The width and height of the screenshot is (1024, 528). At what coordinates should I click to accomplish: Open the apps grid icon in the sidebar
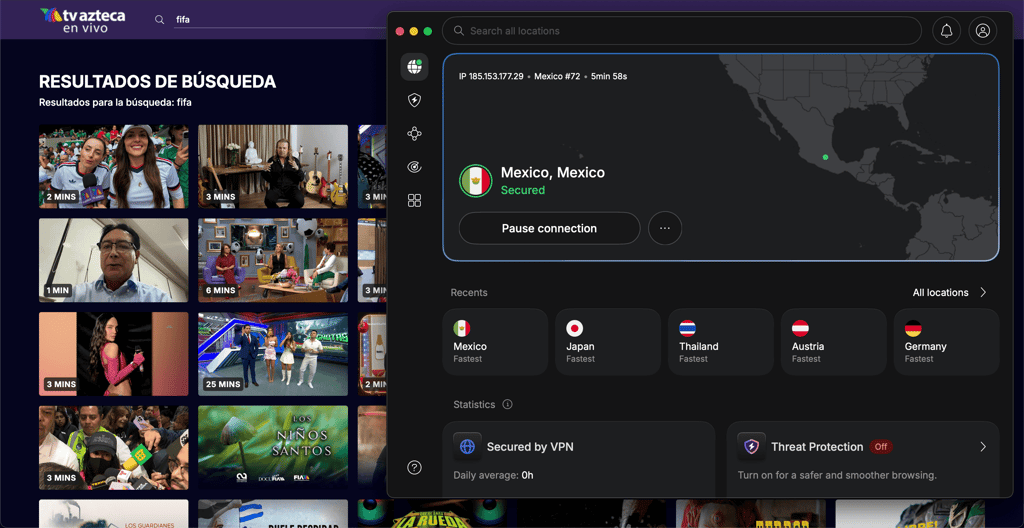414,201
